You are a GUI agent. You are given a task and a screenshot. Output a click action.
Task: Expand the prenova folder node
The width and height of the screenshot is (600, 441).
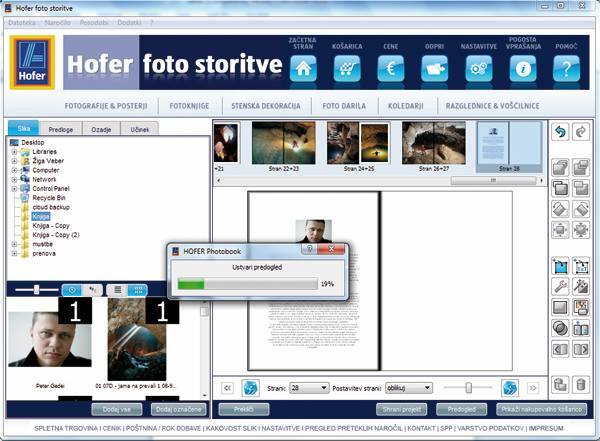point(14,253)
